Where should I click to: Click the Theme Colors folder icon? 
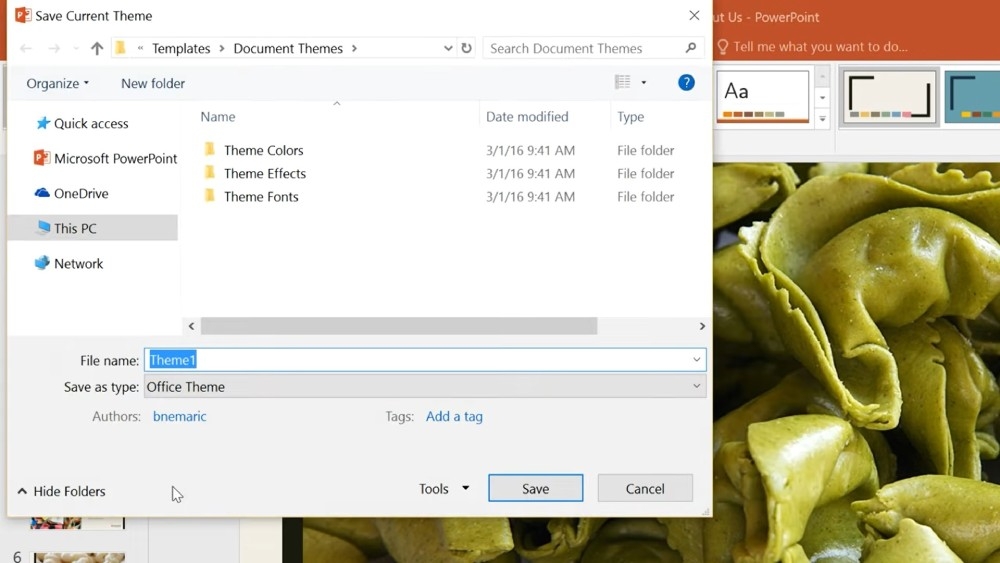click(x=209, y=150)
